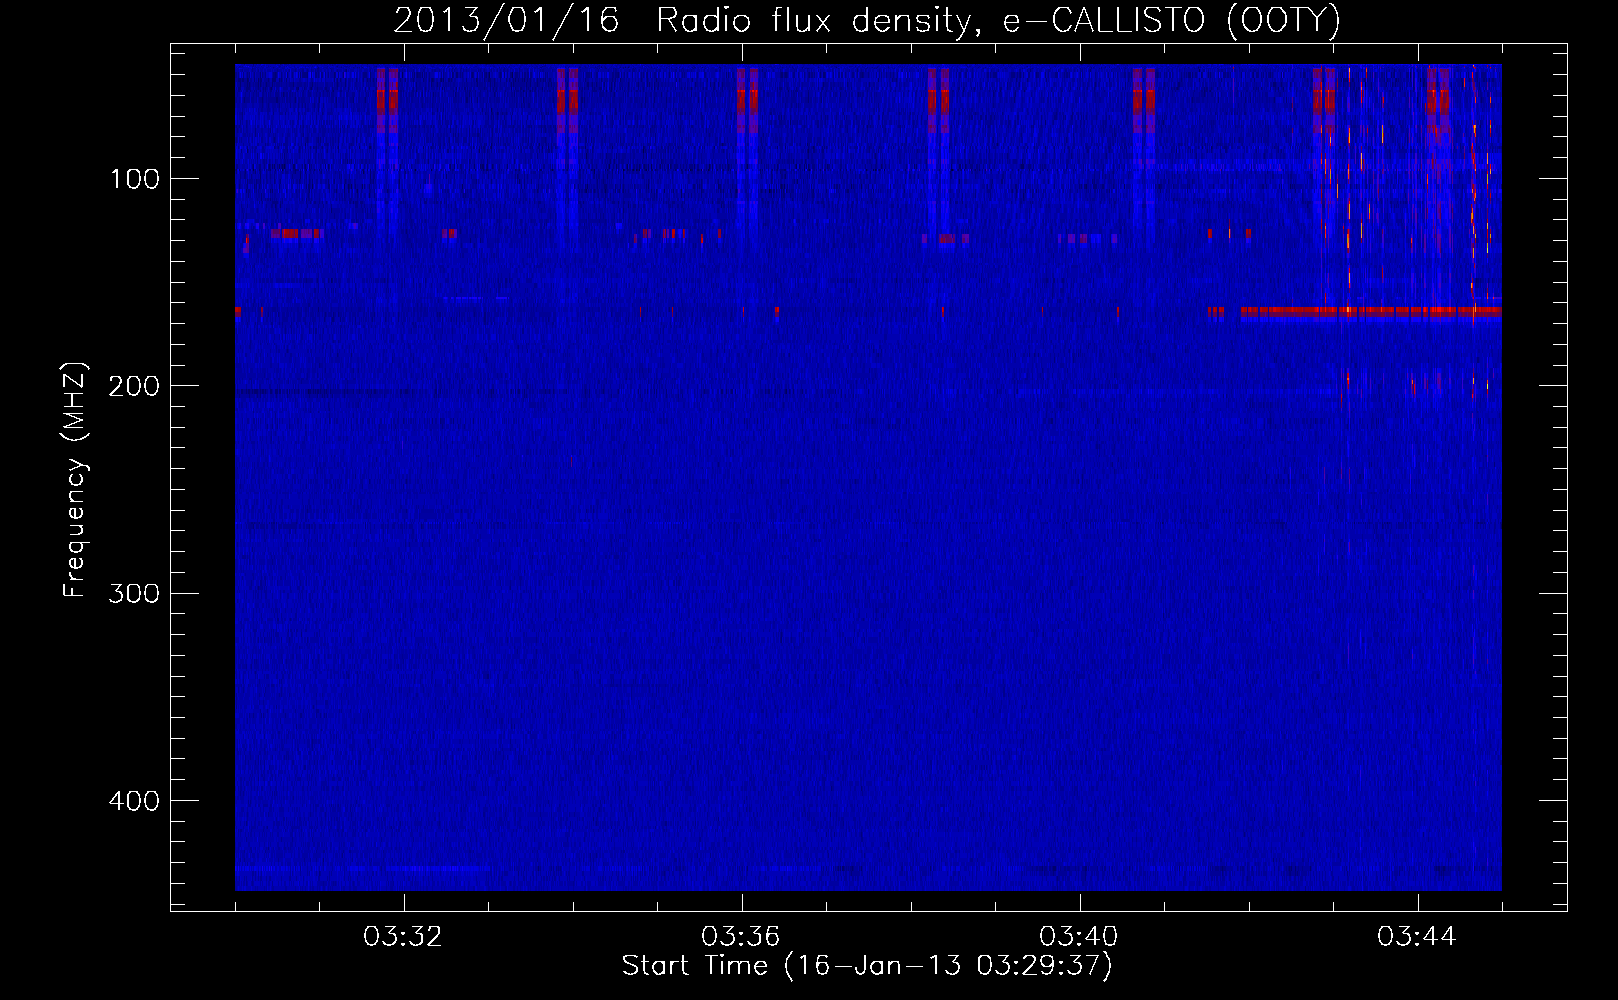The image size is (1618, 1000).
Task: Click the 03:32 time tick label
Action: point(403,937)
